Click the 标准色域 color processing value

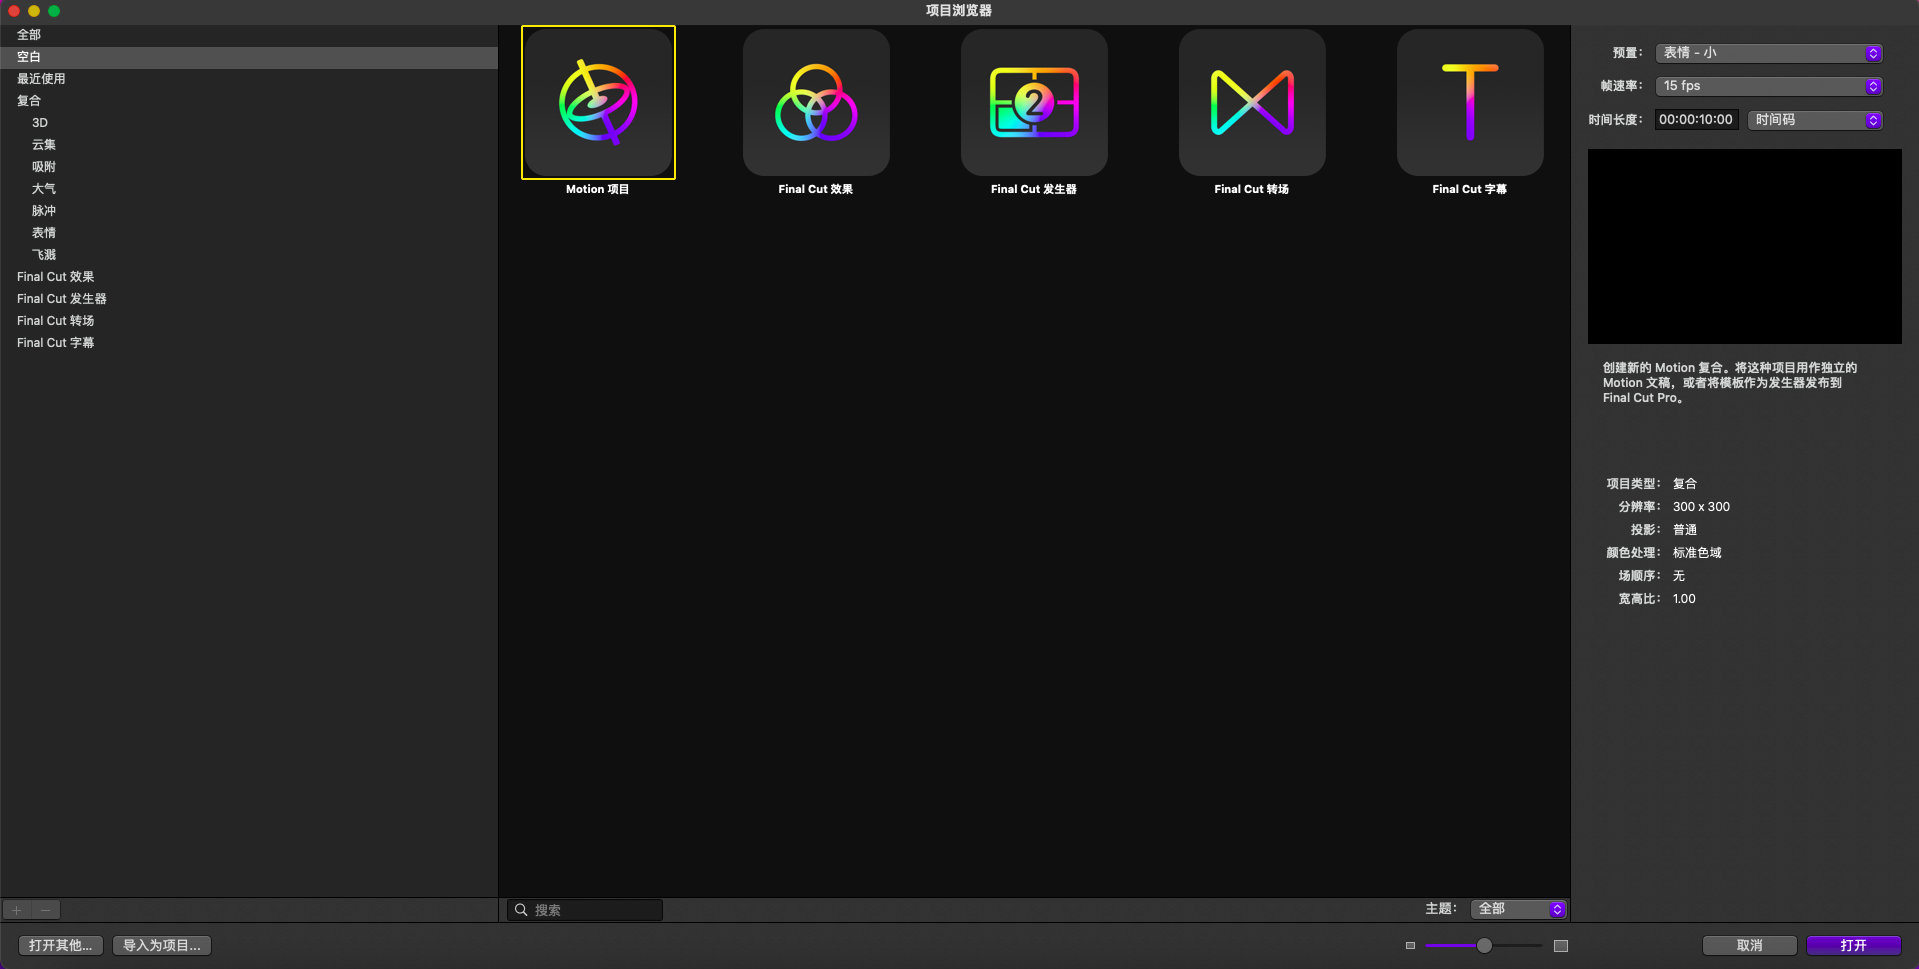(1697, 553)
